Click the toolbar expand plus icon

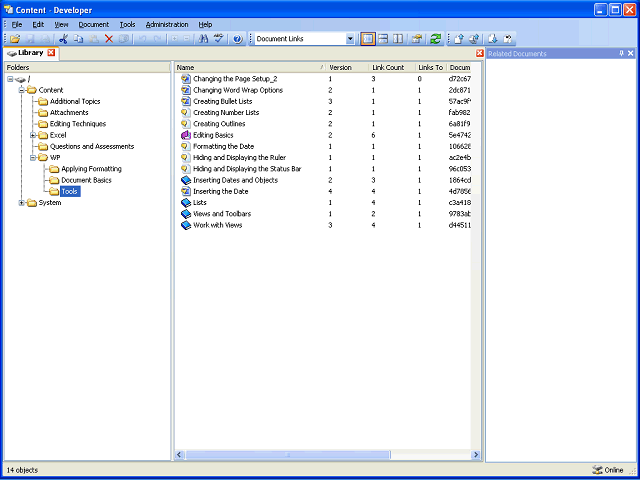175,39
